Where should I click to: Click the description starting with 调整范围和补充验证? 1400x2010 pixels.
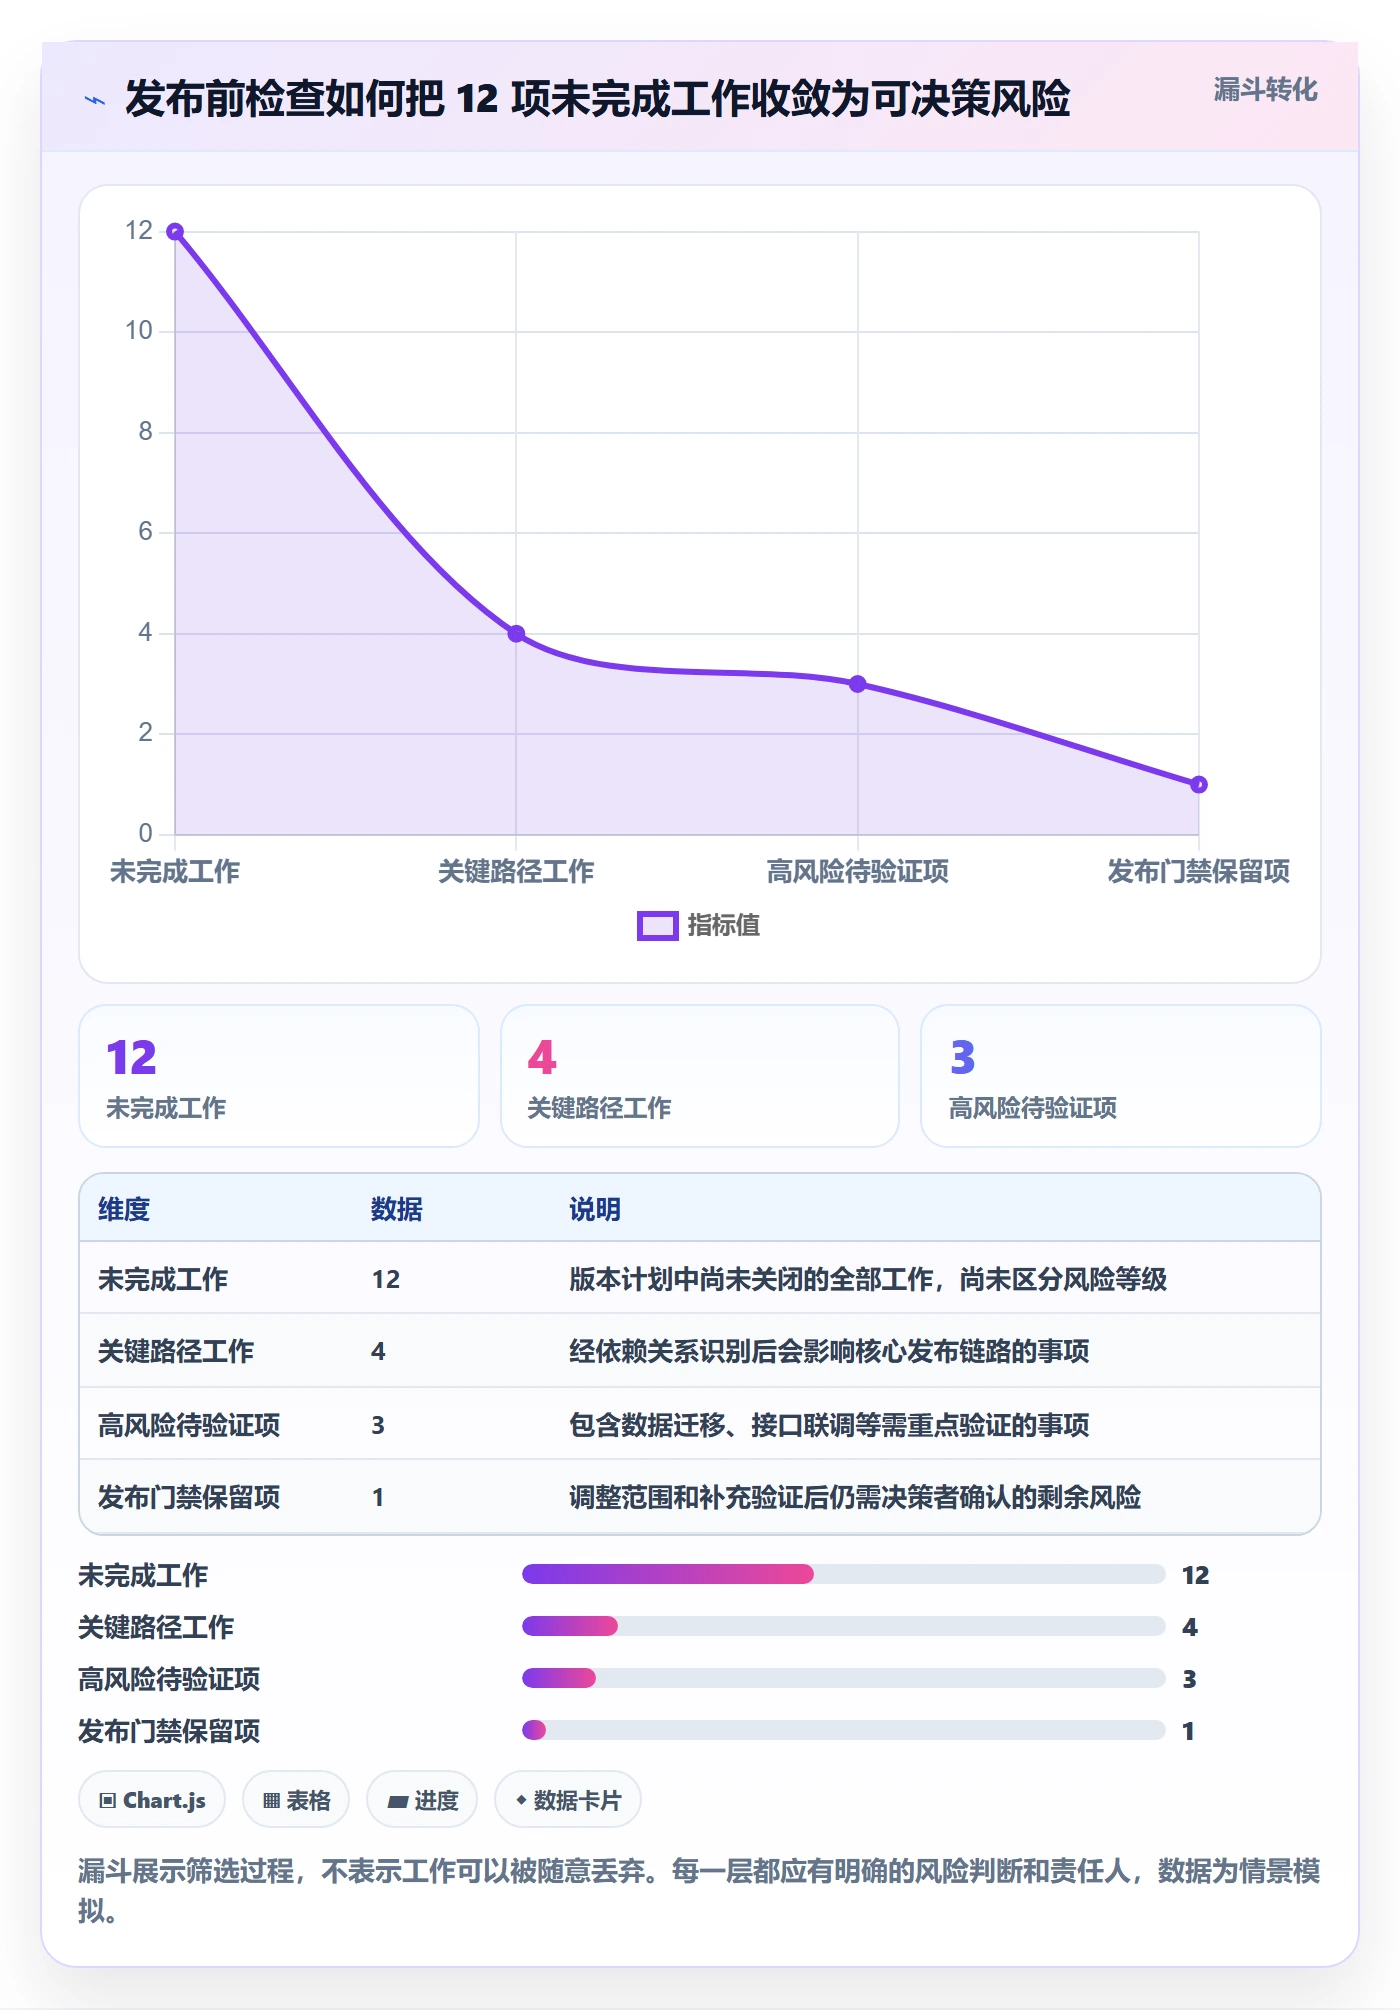855,1498
